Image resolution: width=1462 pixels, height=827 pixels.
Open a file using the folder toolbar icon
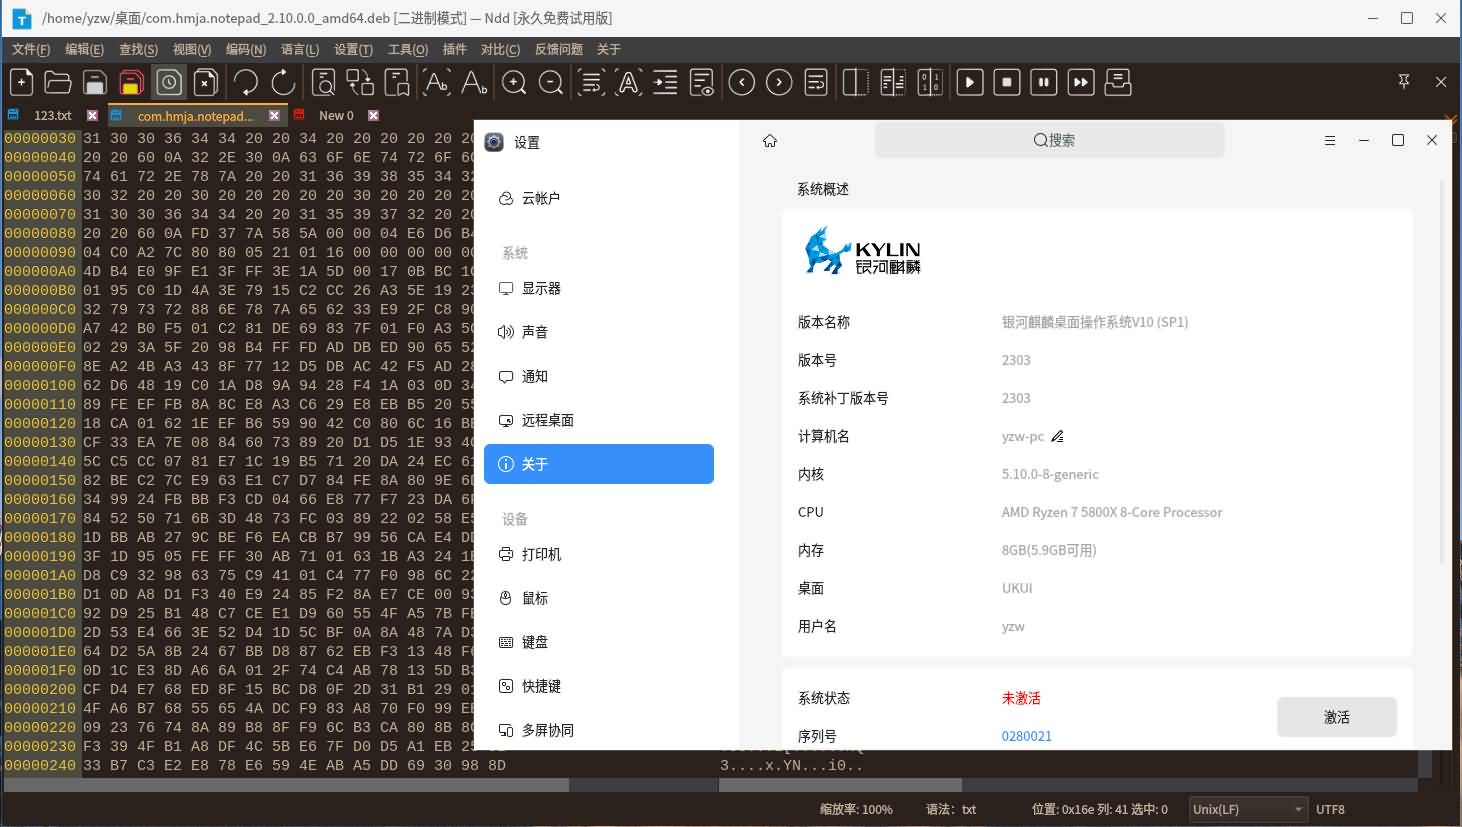click(x=57, y=82)
